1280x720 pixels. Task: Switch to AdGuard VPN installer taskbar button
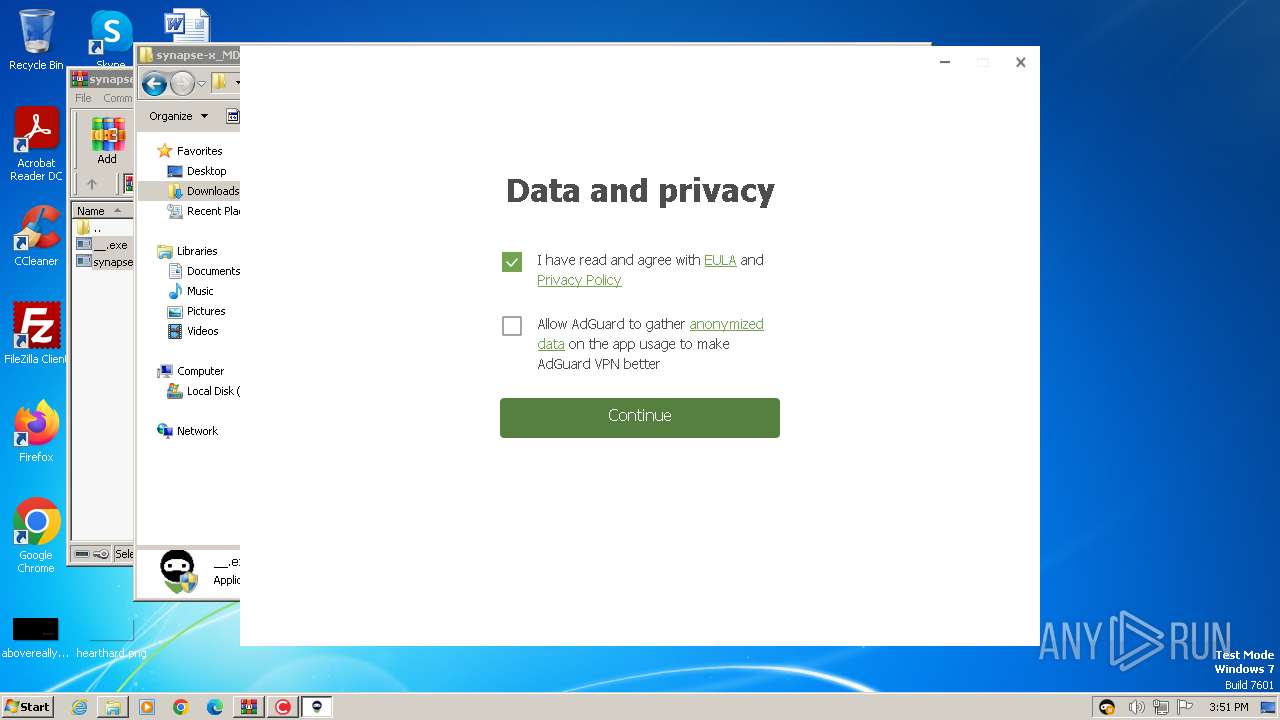[x=317, y=707]
